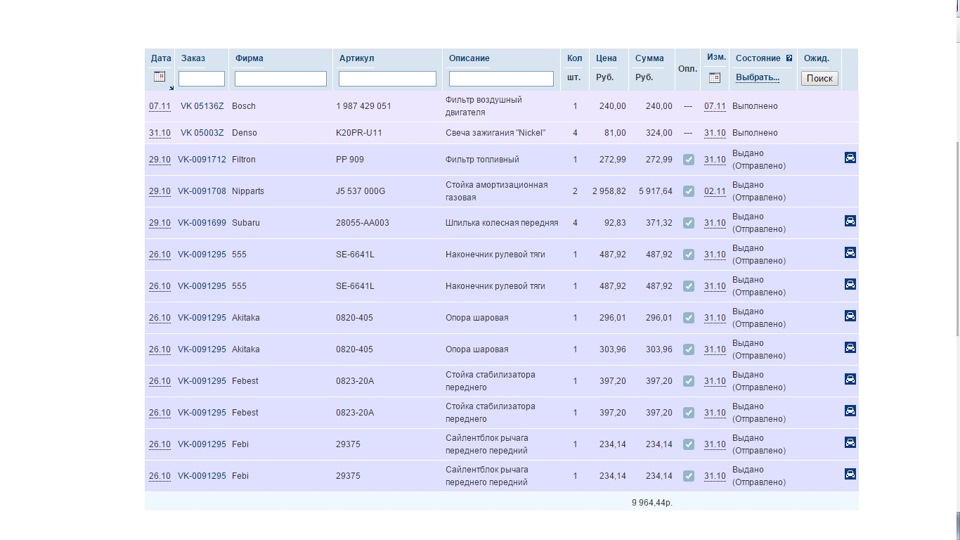Click the car icon in Akitaka 296,01 row

[850, 315]
